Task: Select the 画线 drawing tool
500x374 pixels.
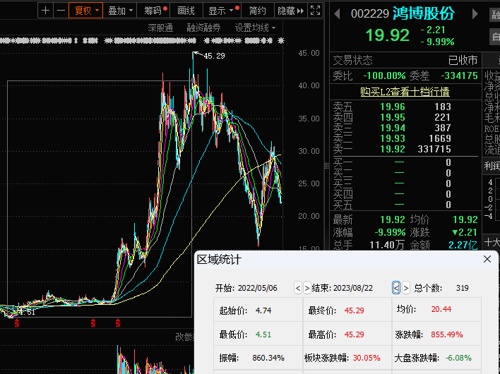Action: tap(186, 11)
